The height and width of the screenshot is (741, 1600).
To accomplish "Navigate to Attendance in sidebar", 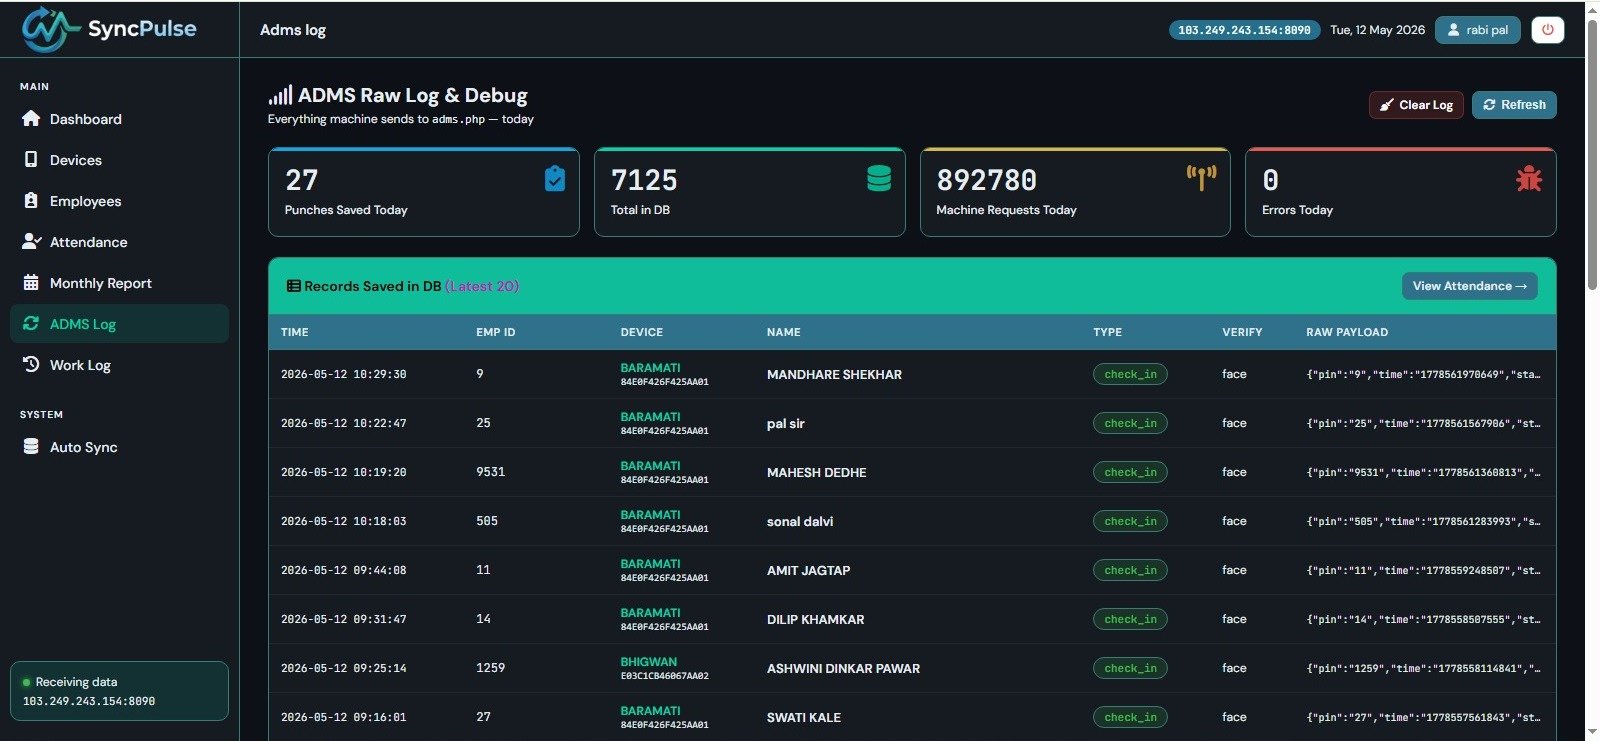I will 120,241.
